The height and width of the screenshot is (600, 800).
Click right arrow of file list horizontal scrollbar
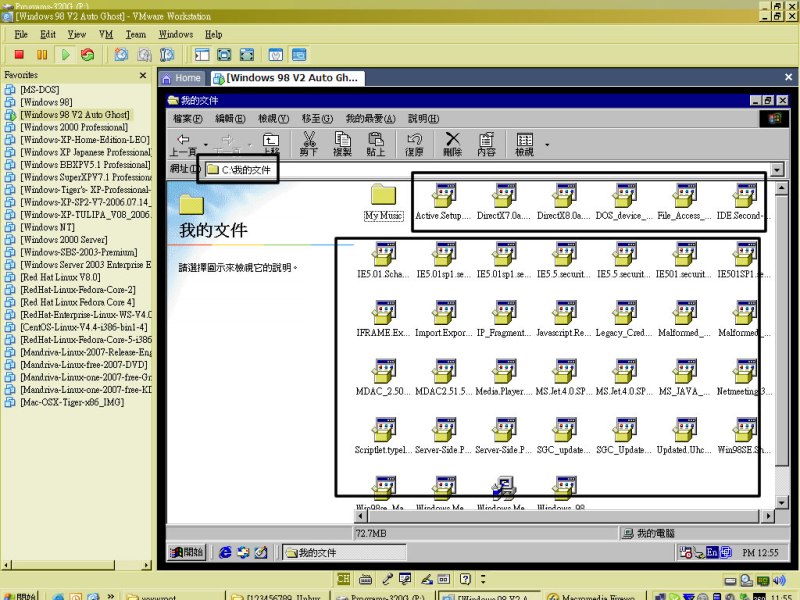[x=768, y=516]
